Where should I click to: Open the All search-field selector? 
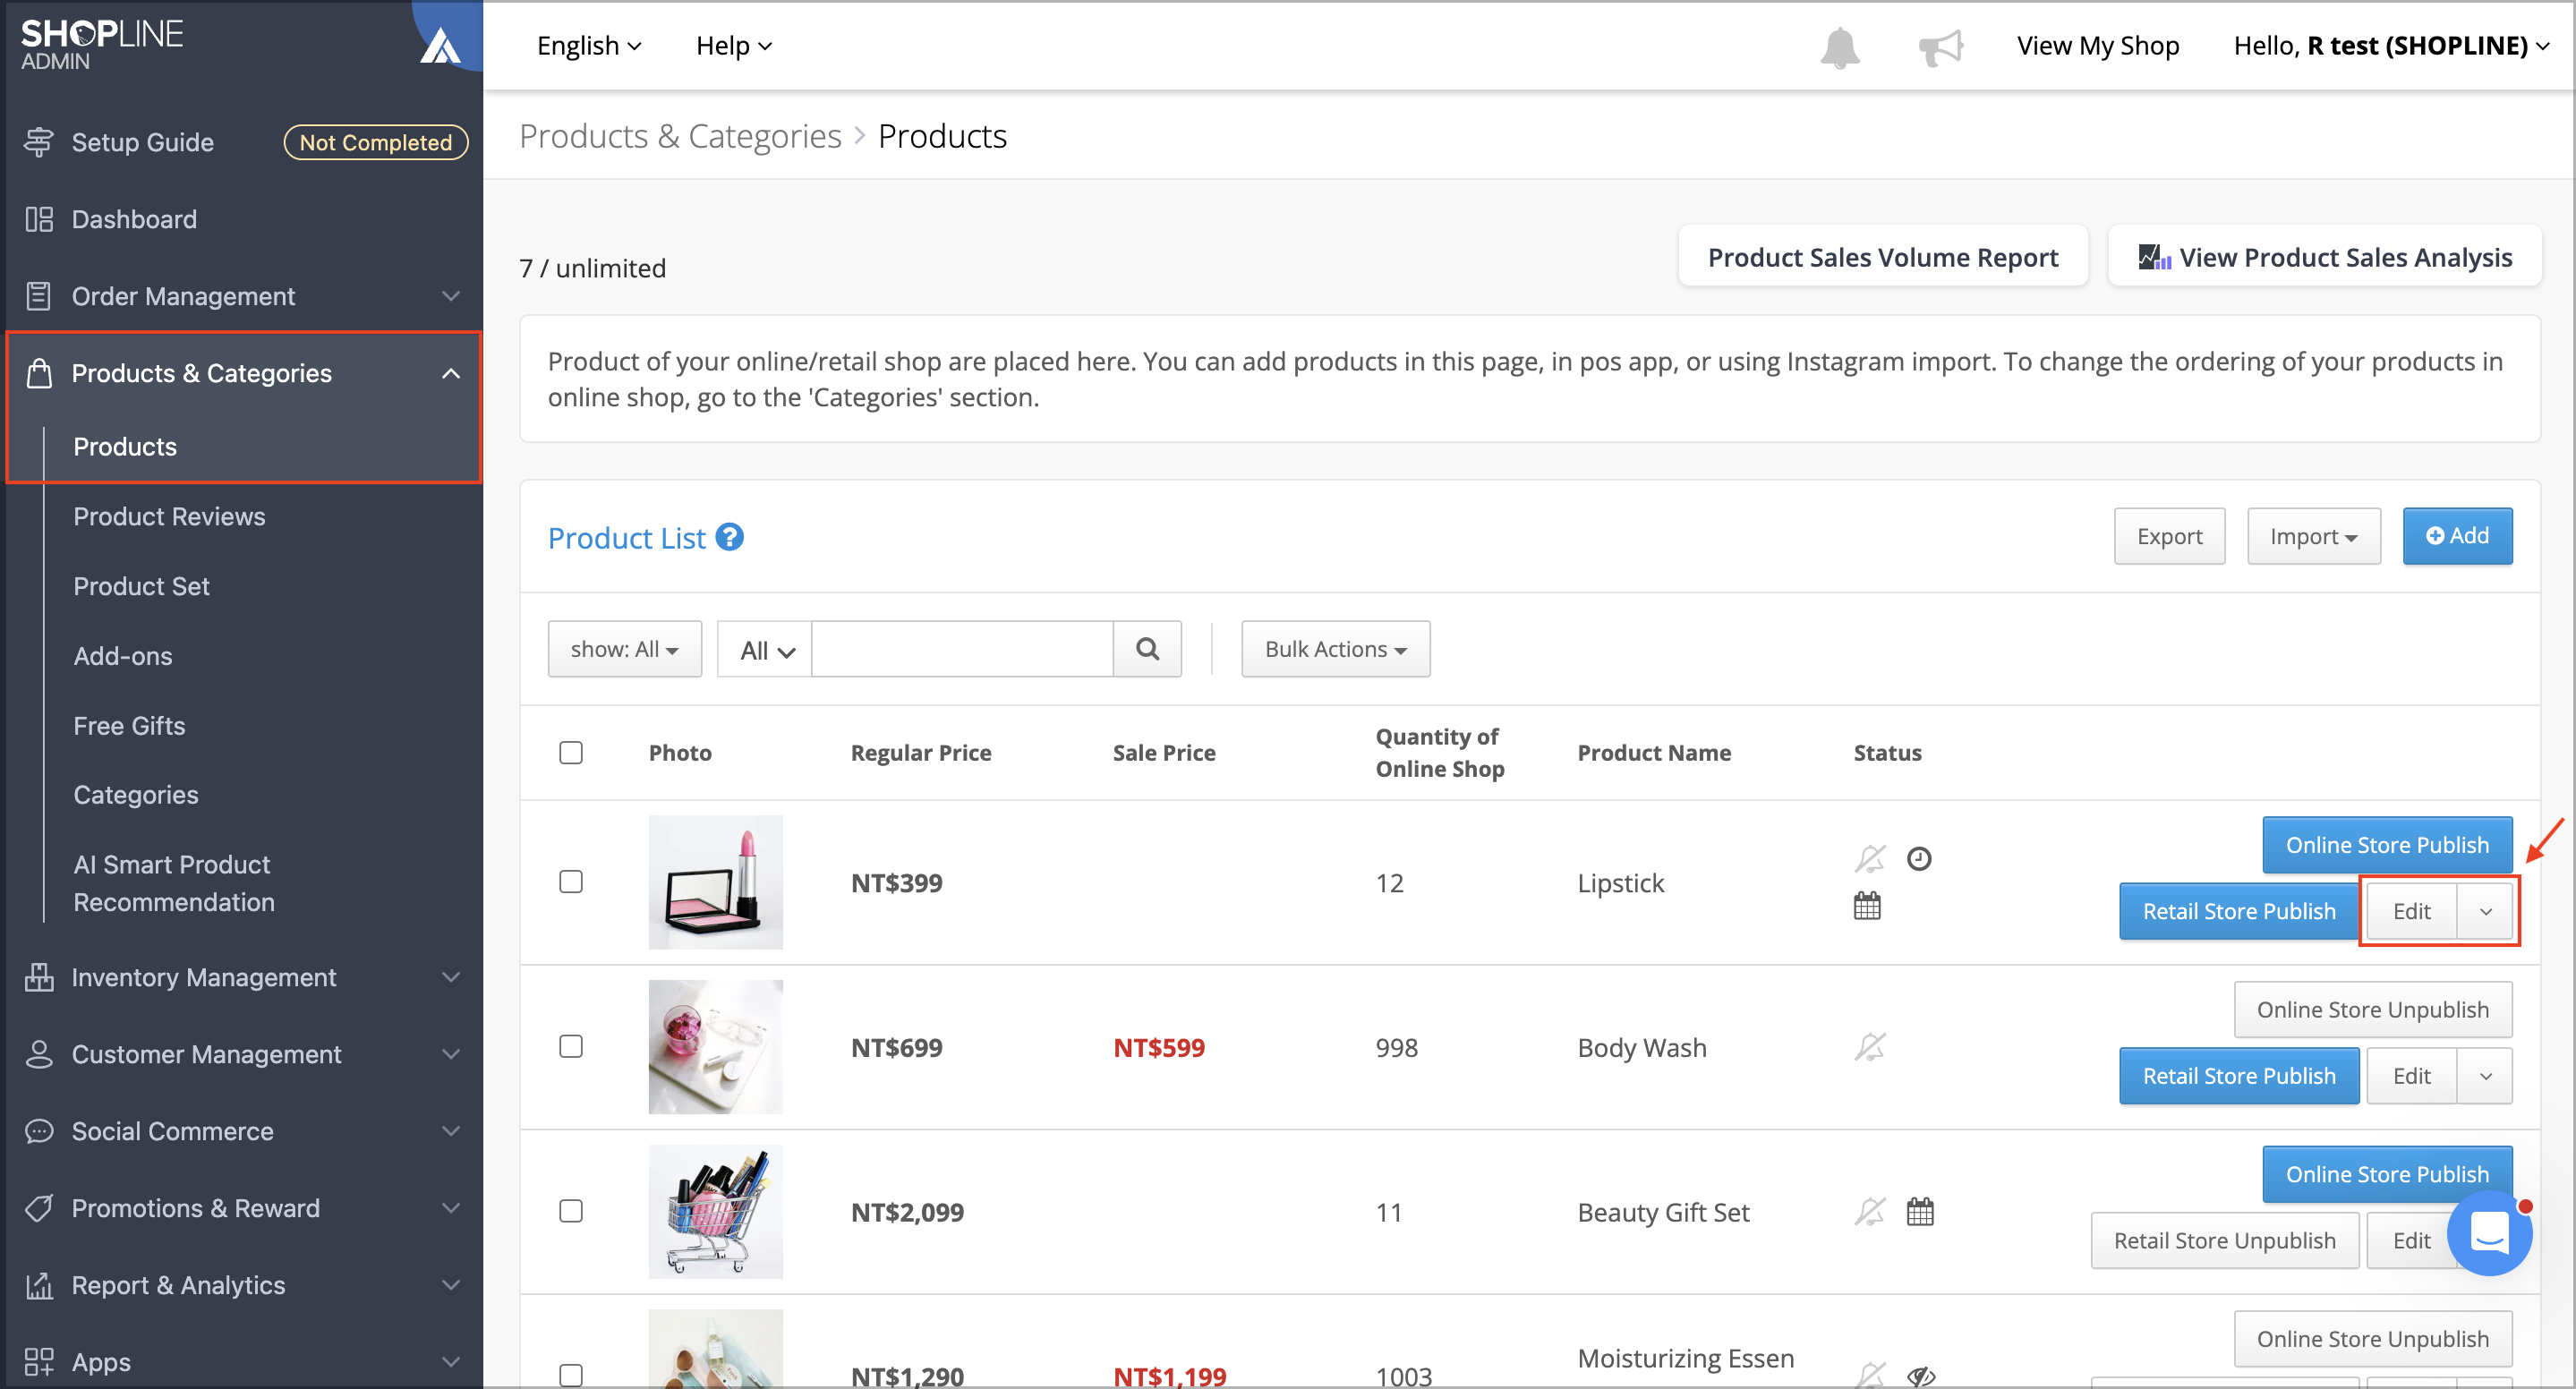[x=765, y=649]
